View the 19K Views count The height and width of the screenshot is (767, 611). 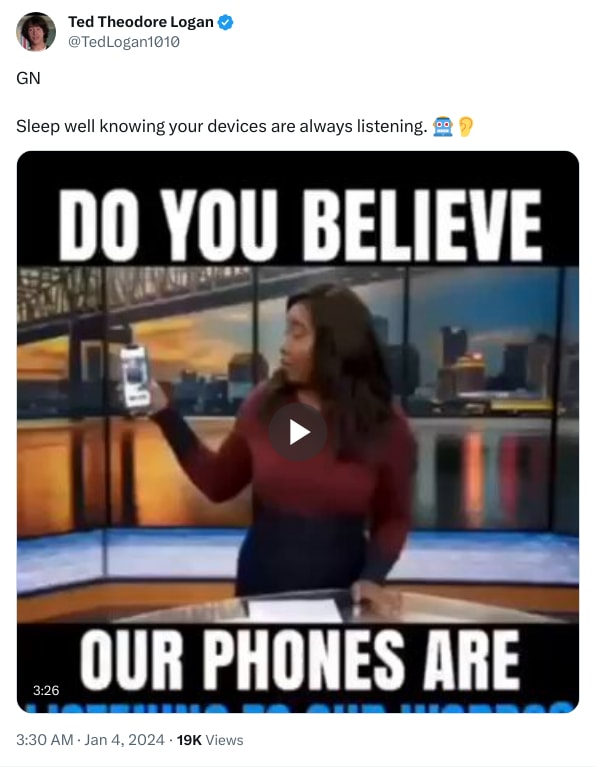coord(210,740)
